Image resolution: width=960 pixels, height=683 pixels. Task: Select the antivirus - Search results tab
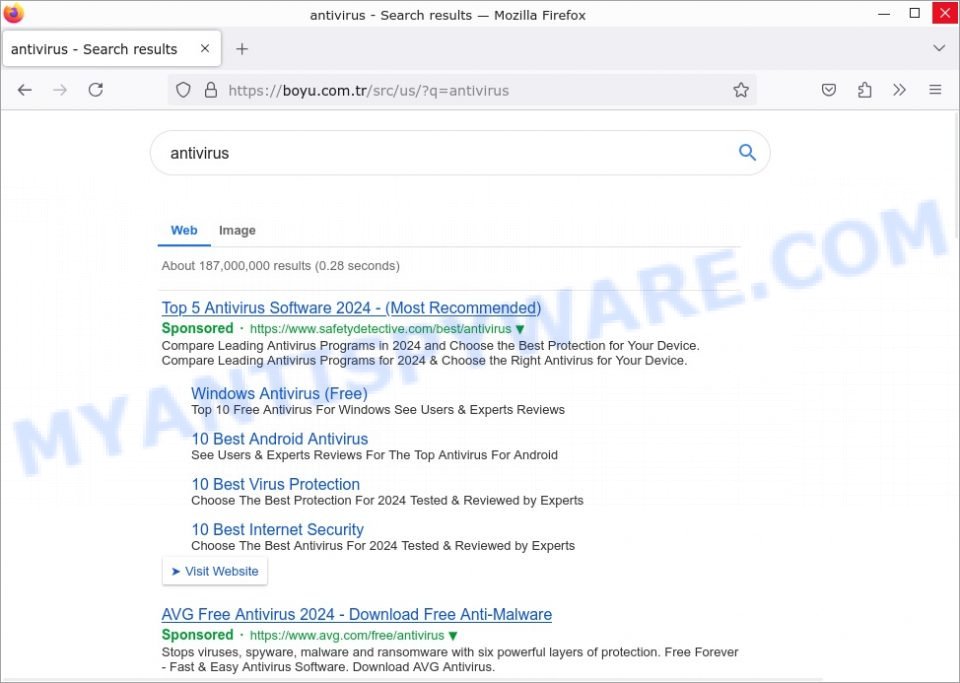coord(112,49)
